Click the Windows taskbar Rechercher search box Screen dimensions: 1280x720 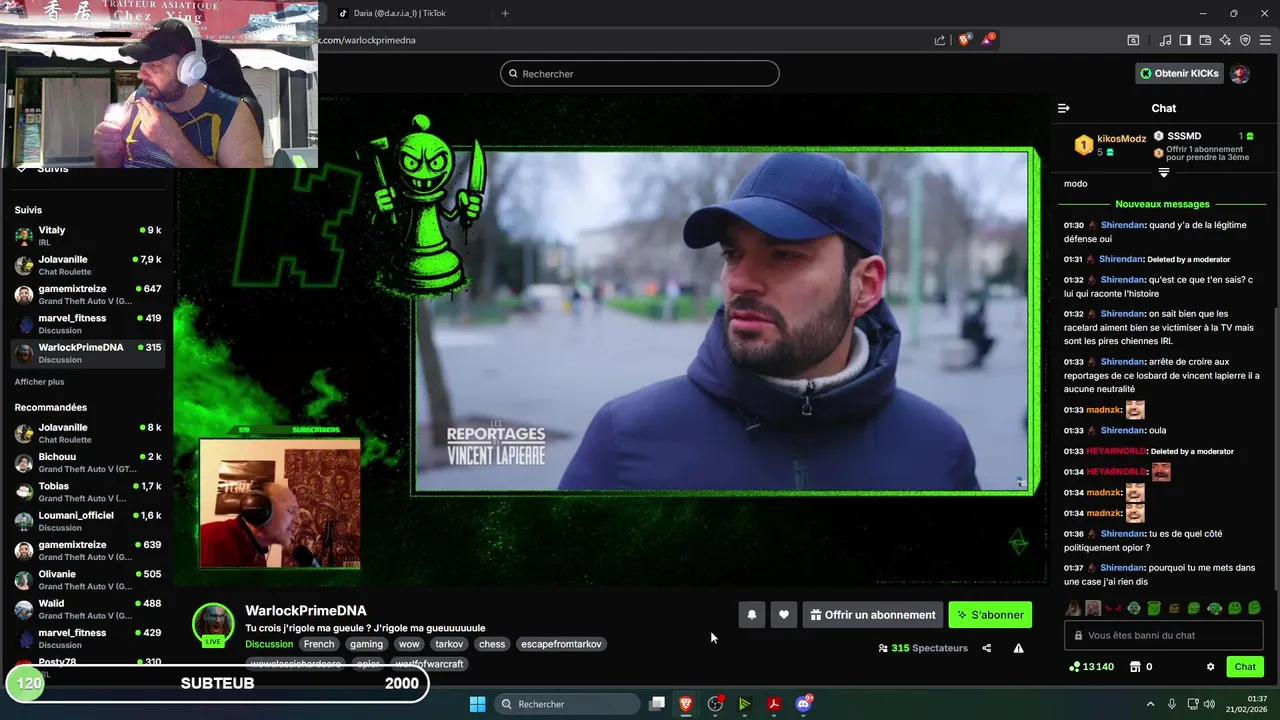(569, 704)
